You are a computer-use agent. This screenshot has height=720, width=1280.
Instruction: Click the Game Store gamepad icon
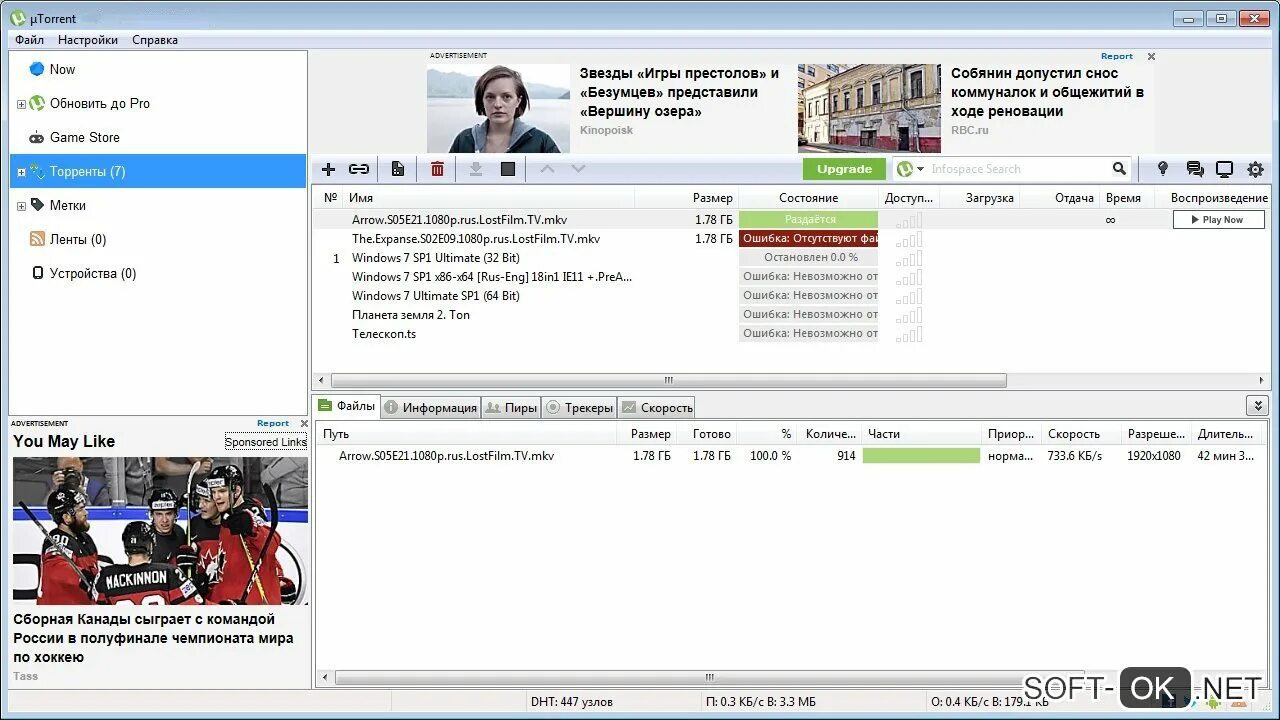point(37,137)
